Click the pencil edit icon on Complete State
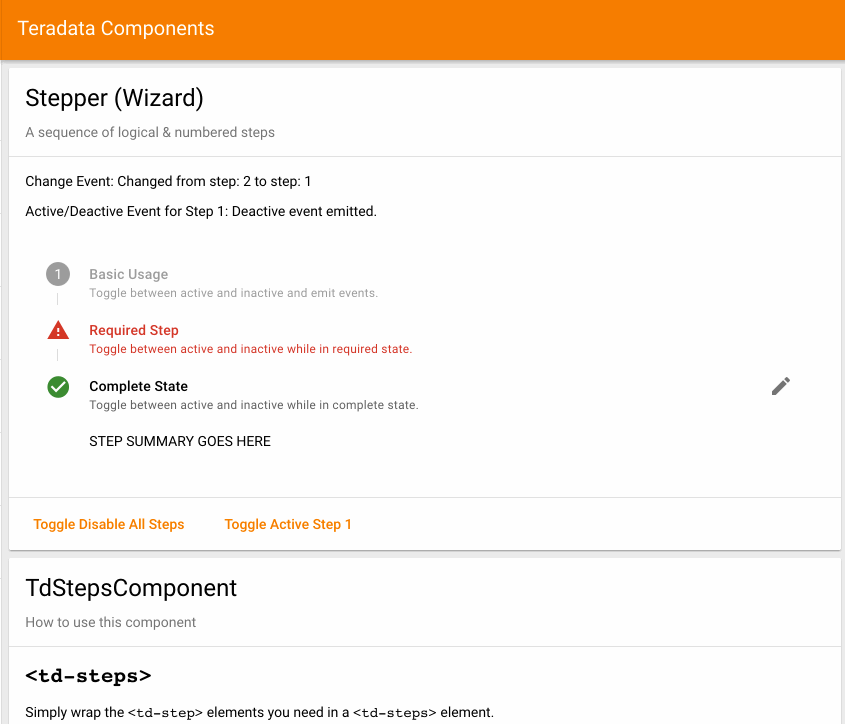This screenshot has height=724, width=845. (780, 386)
